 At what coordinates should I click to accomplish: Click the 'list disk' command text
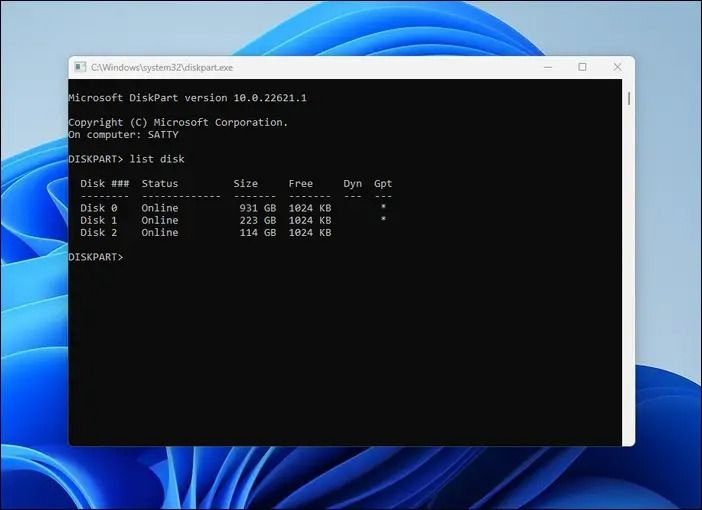point(157,159)
